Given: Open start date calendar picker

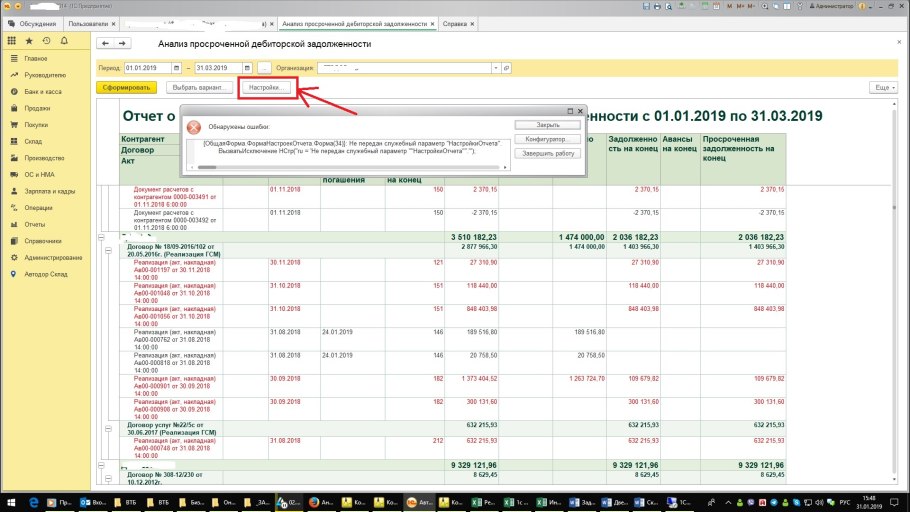Looking at the screenshot, I should [x=176, y=68].
